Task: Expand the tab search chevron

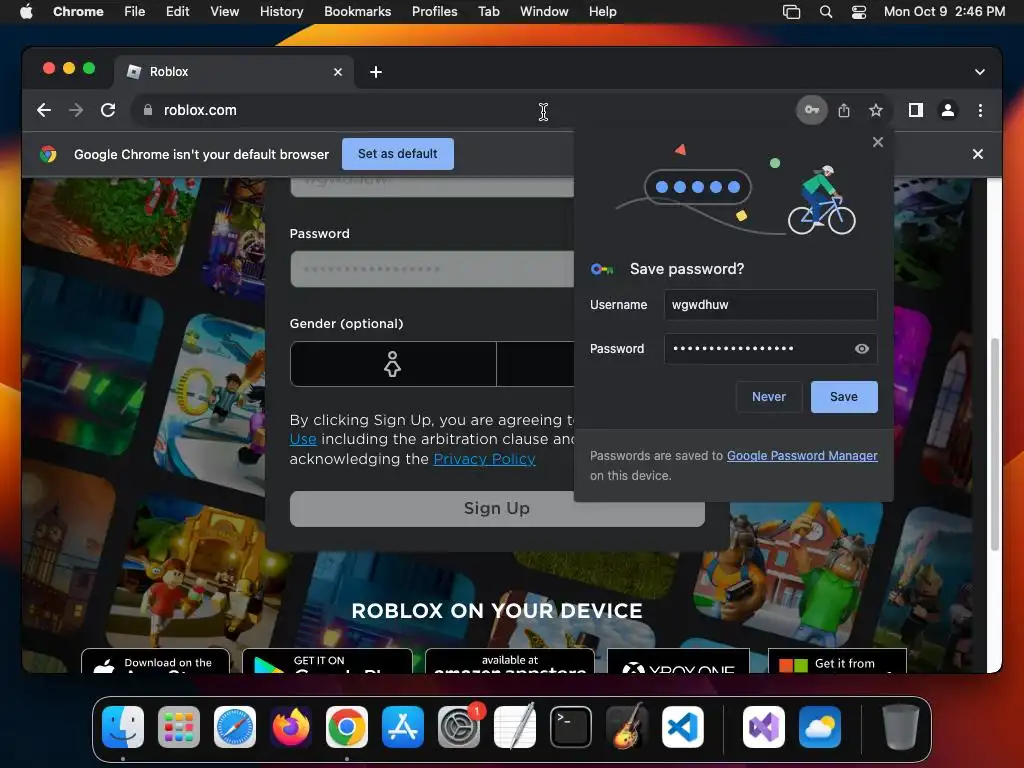Action: (x=980, y=72)
